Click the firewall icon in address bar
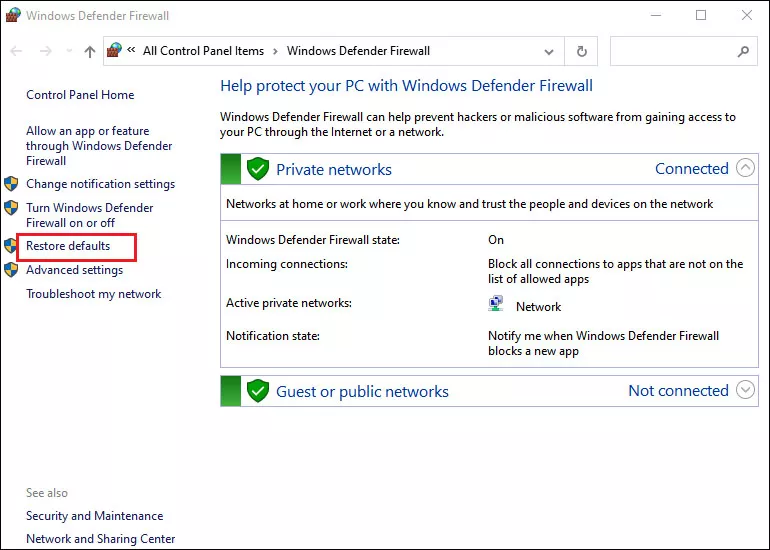Image resolution: width=770 pixels, height=550 pixels. [114, 50]
